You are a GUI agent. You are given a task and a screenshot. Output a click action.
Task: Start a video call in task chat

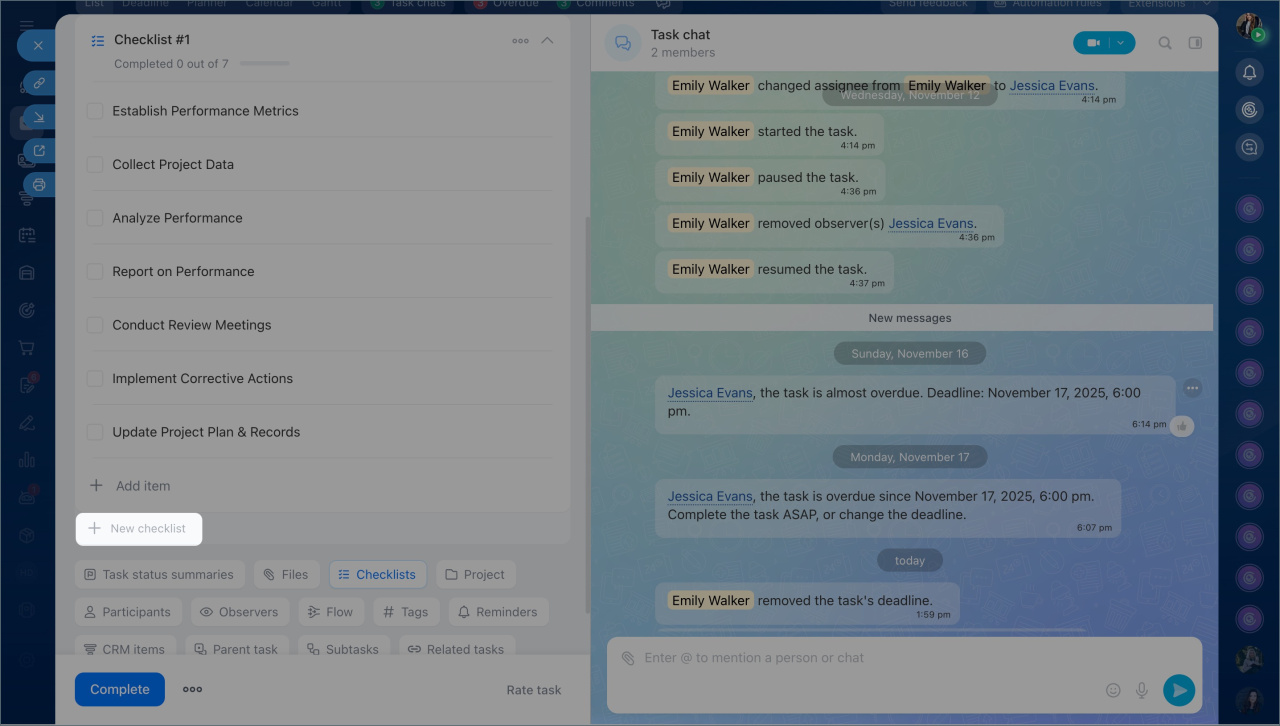tap(1093, 43)
